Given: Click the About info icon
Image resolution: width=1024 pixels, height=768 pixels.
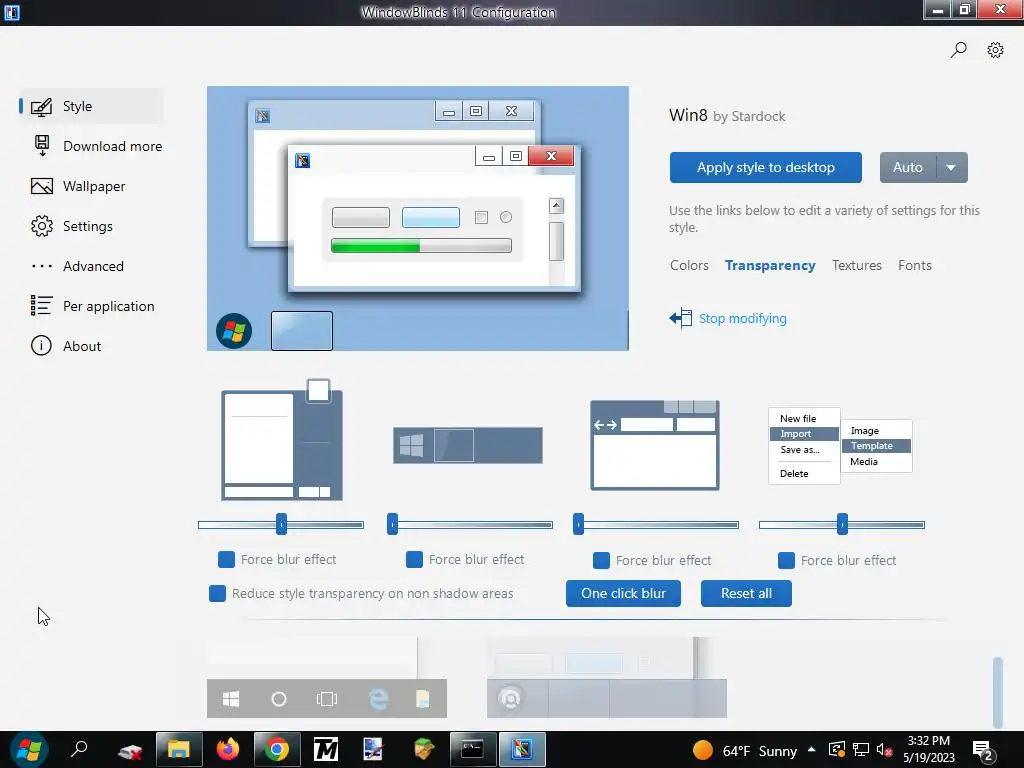Looking at the screenshot, I should [x=42, y=345].
